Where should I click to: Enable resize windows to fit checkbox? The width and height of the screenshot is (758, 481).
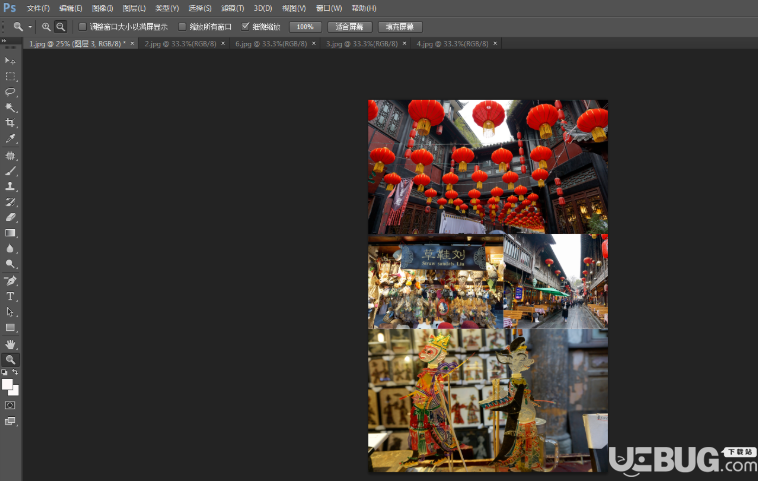83,27
